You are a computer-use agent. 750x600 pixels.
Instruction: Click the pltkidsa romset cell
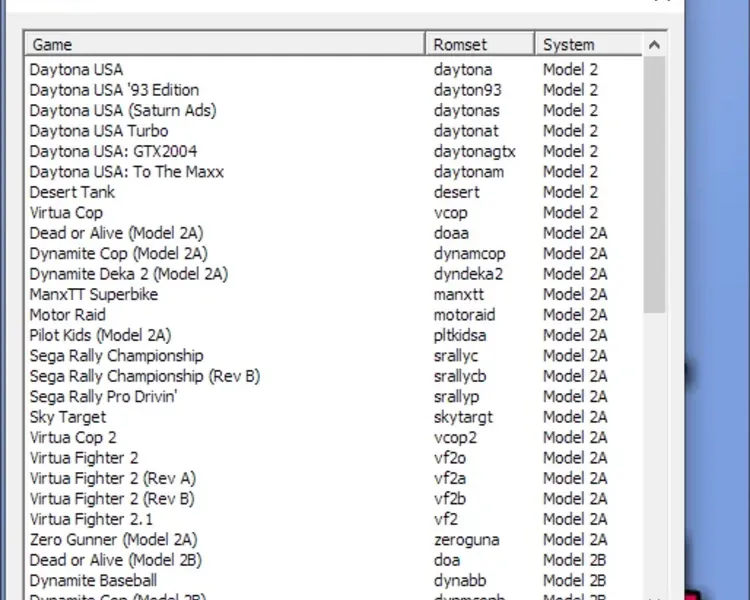pyautogui.click(x=460, y=335)
